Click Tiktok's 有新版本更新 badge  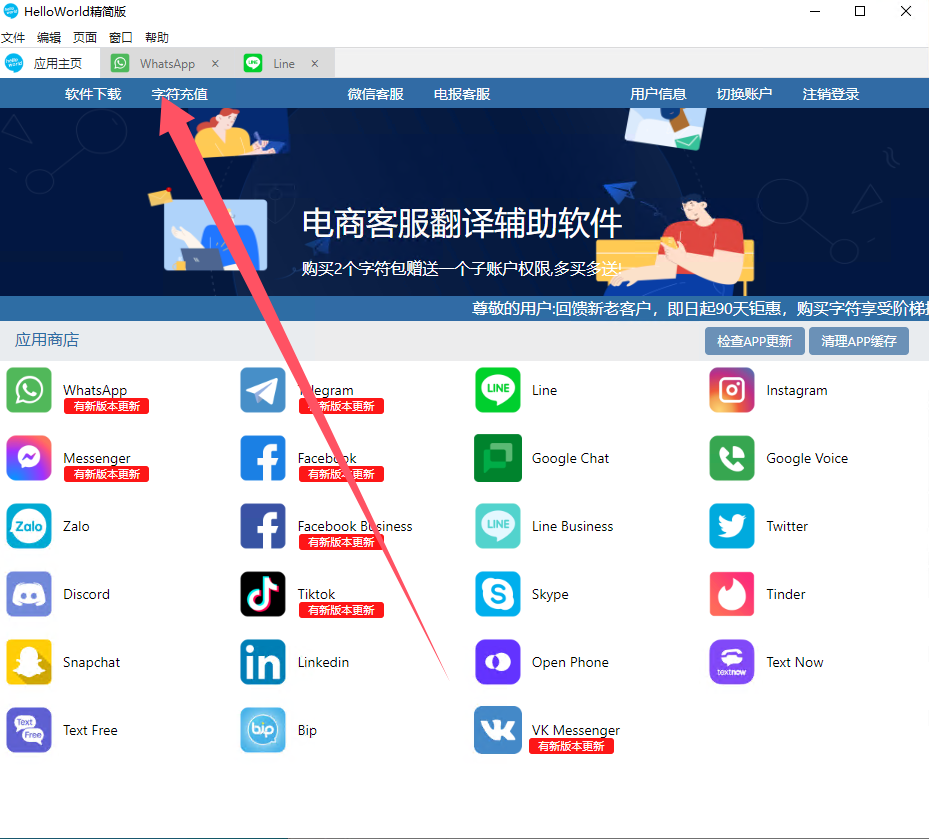pyautogui.click(x=341, y=610)
